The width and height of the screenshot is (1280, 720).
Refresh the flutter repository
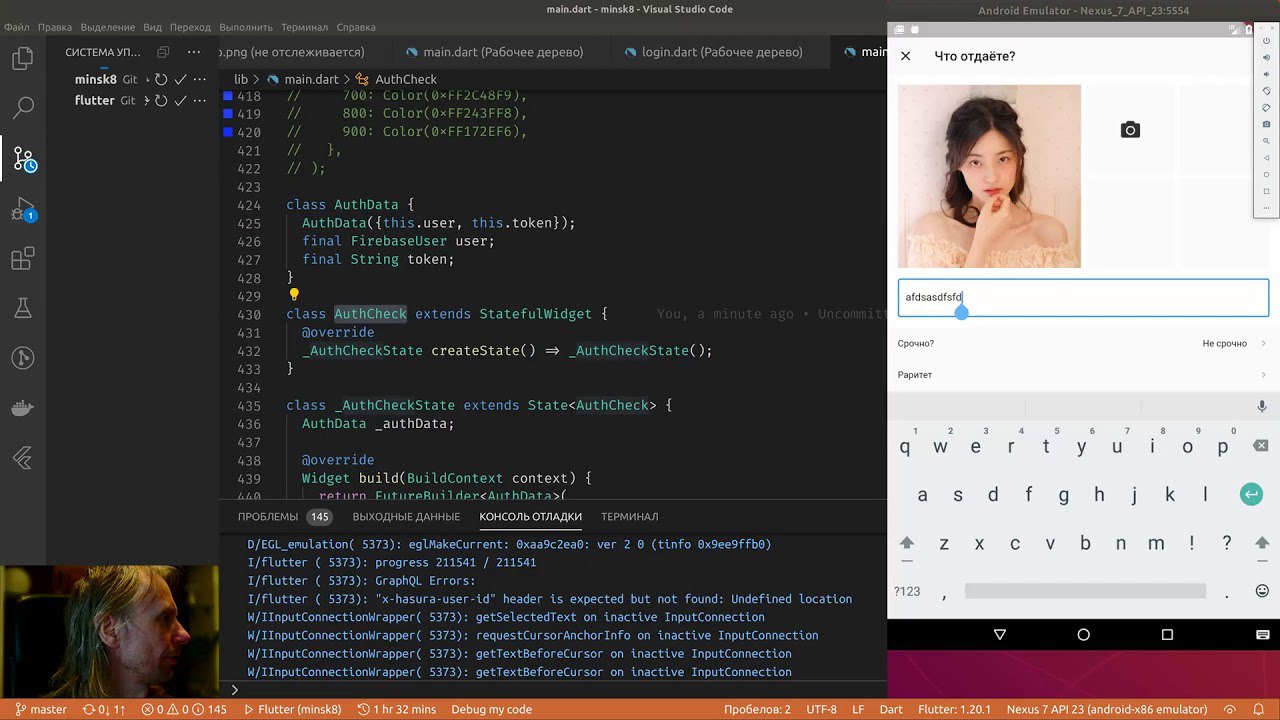(x=161, y=100)
